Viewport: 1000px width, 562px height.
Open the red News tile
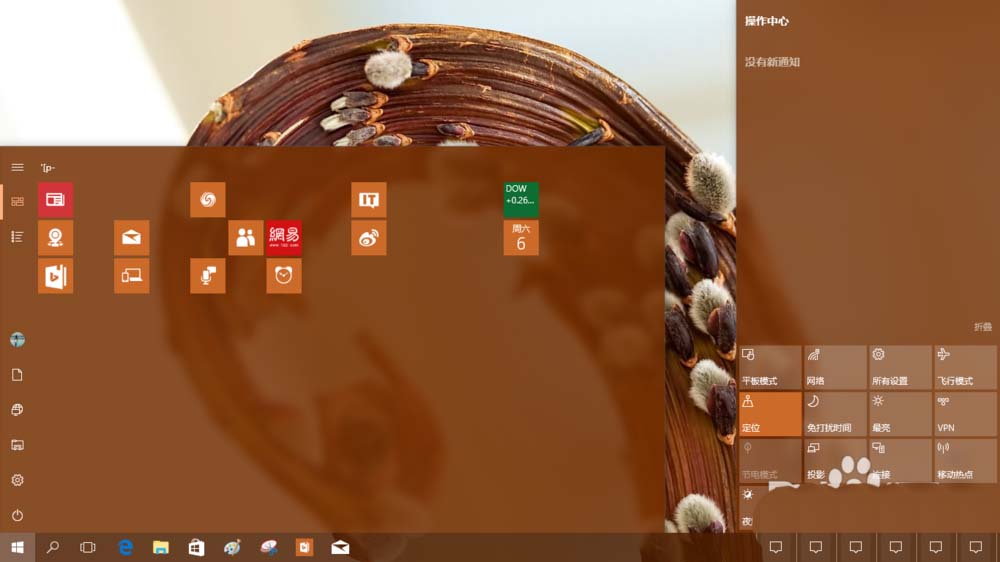[55, 200]
